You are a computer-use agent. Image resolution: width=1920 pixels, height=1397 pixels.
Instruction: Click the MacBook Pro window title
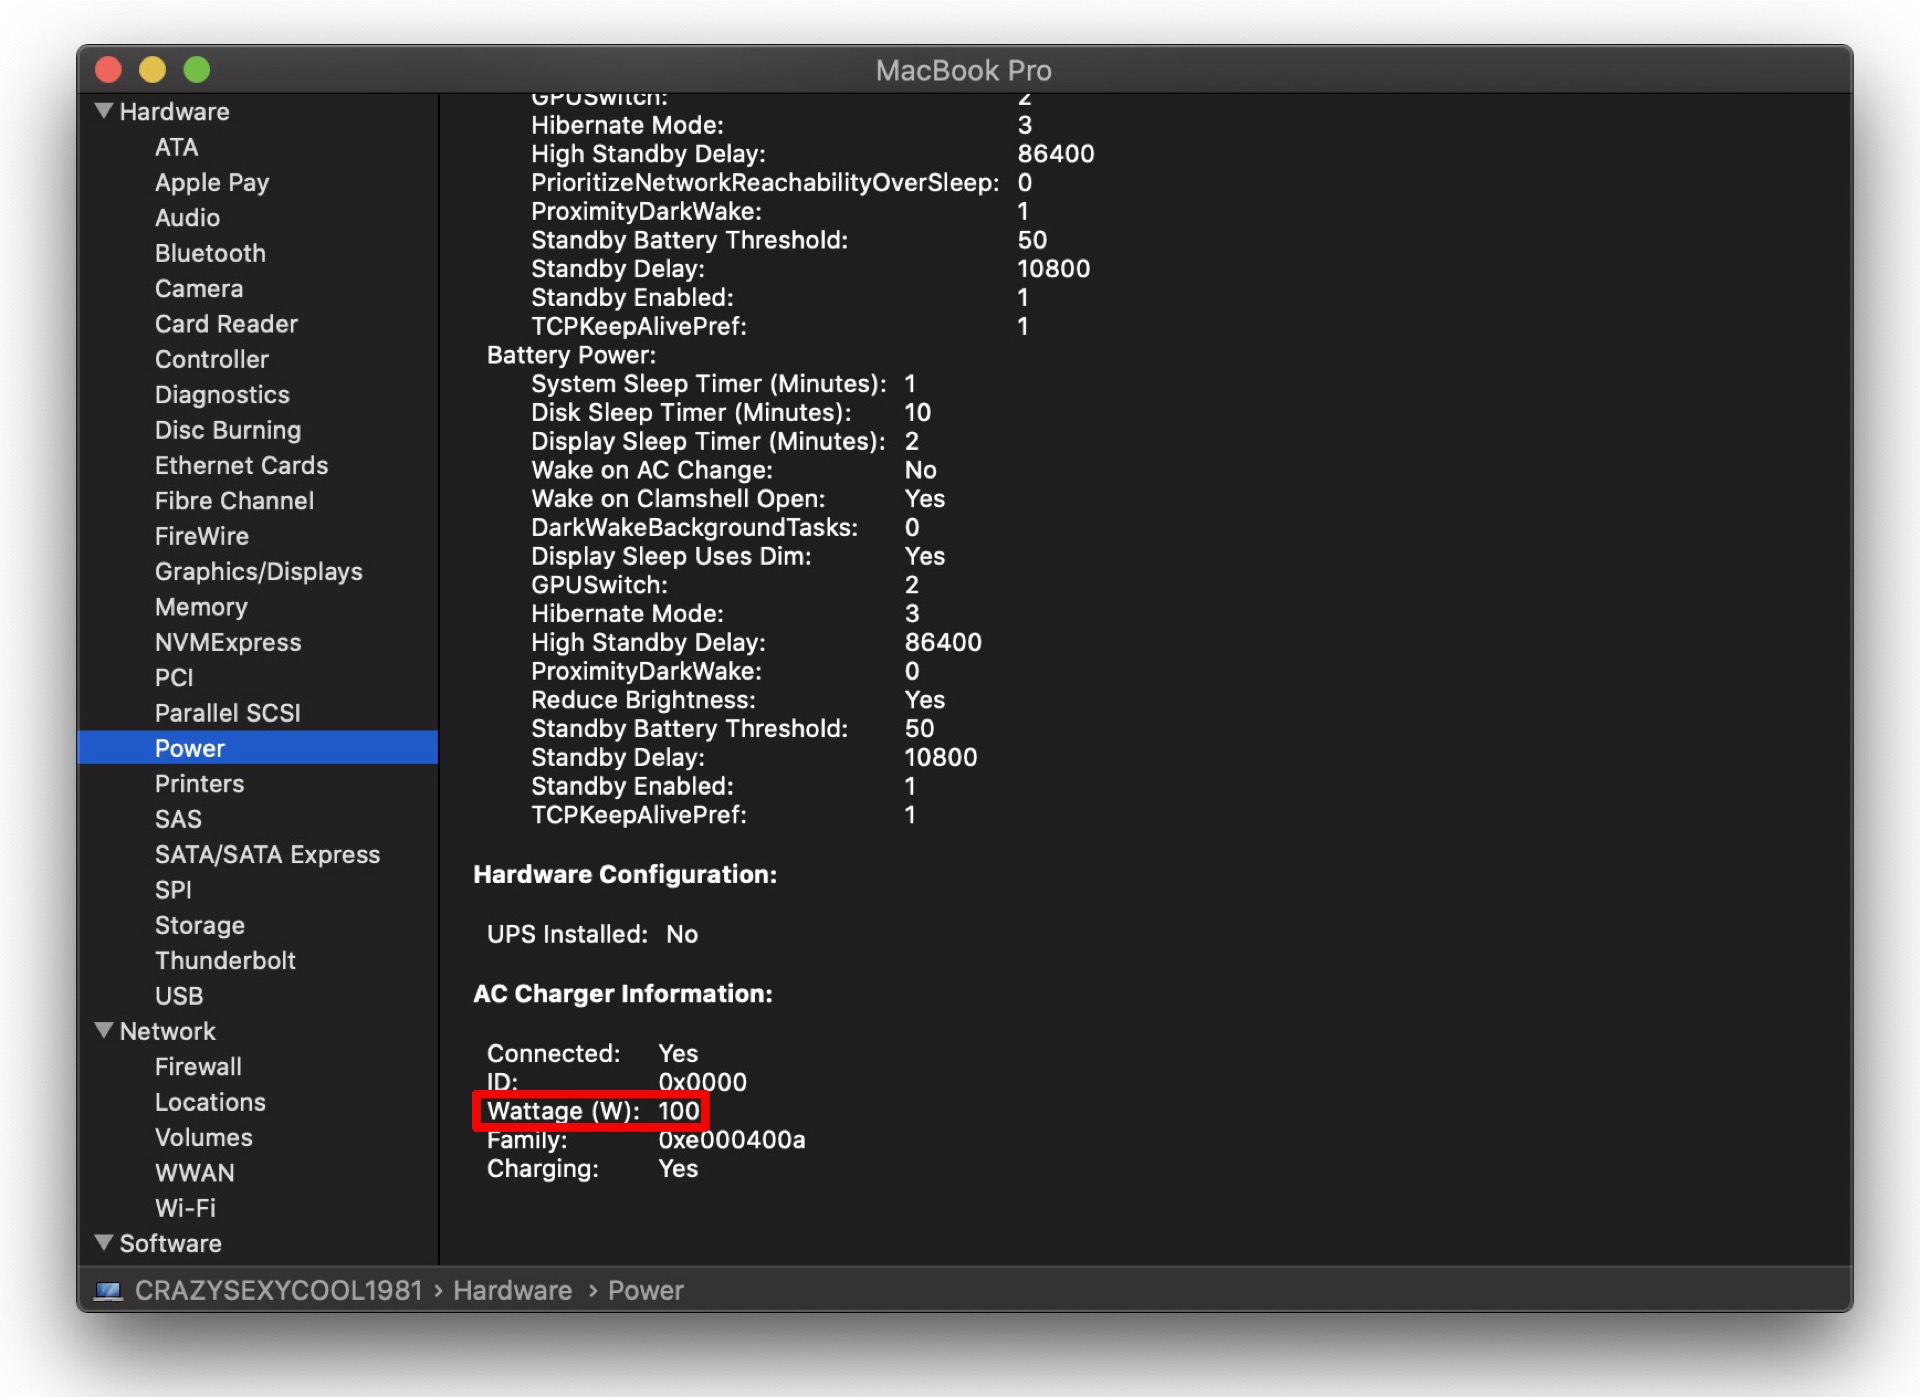pos(963,70)
